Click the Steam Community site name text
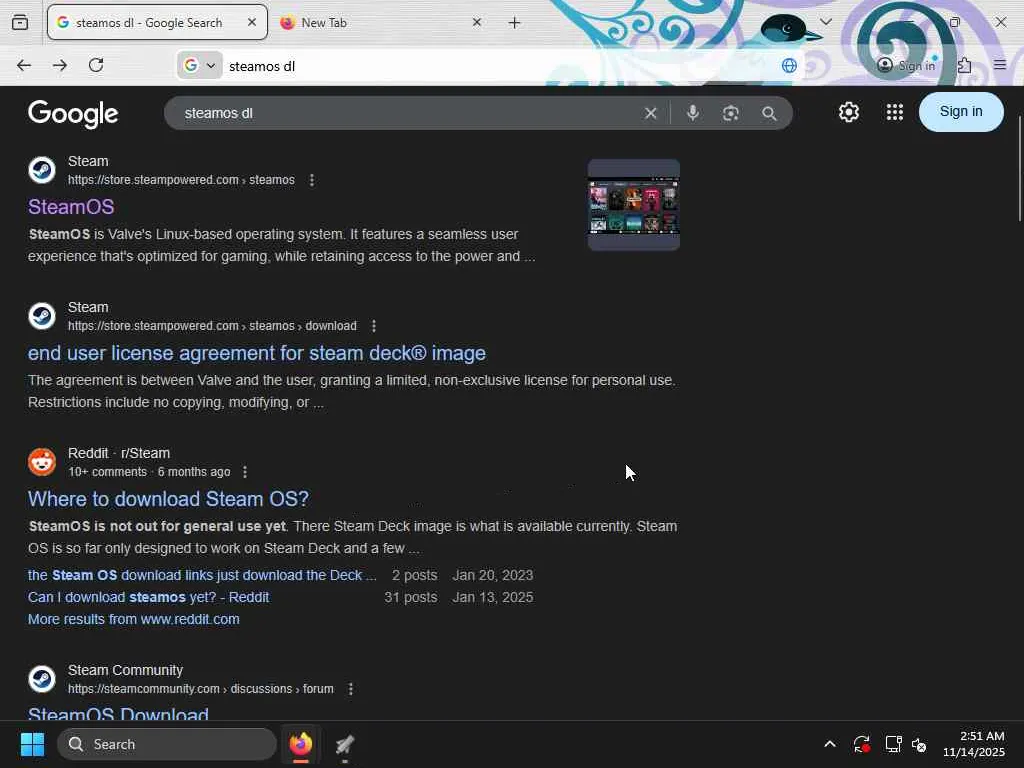This screenshot has width=1024, height=768. point(125,670)
